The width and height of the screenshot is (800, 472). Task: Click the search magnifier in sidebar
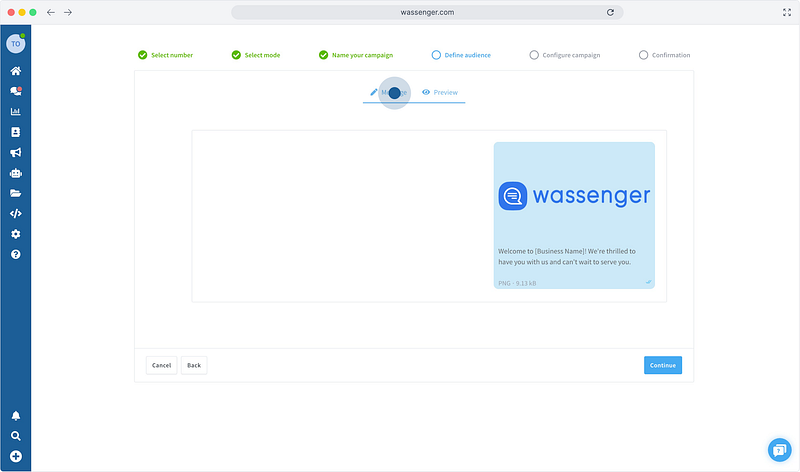click(15, 436)
